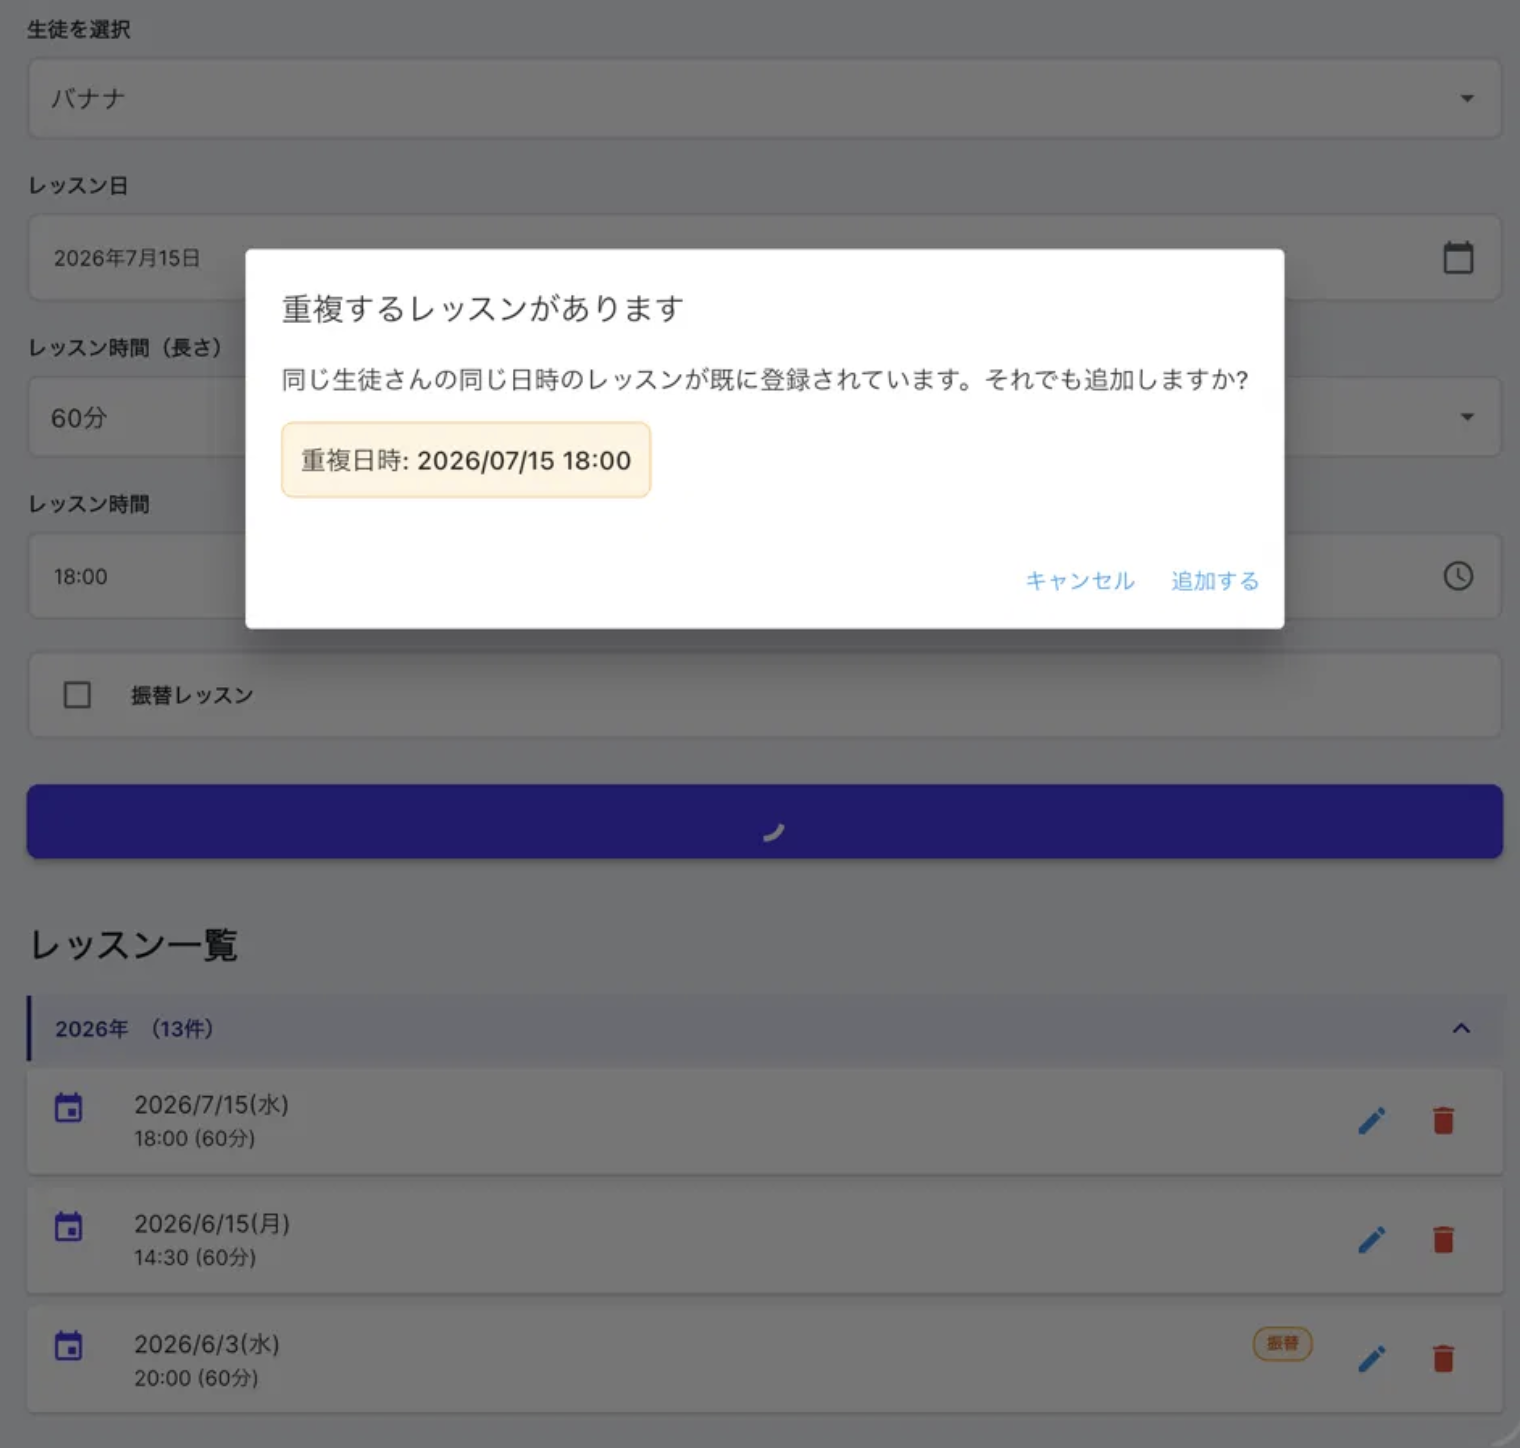This screenshot has height=1448, width=1520.
Task: Edit the 2026/6/3(水) lesson
Action: click(1372, 1359)
